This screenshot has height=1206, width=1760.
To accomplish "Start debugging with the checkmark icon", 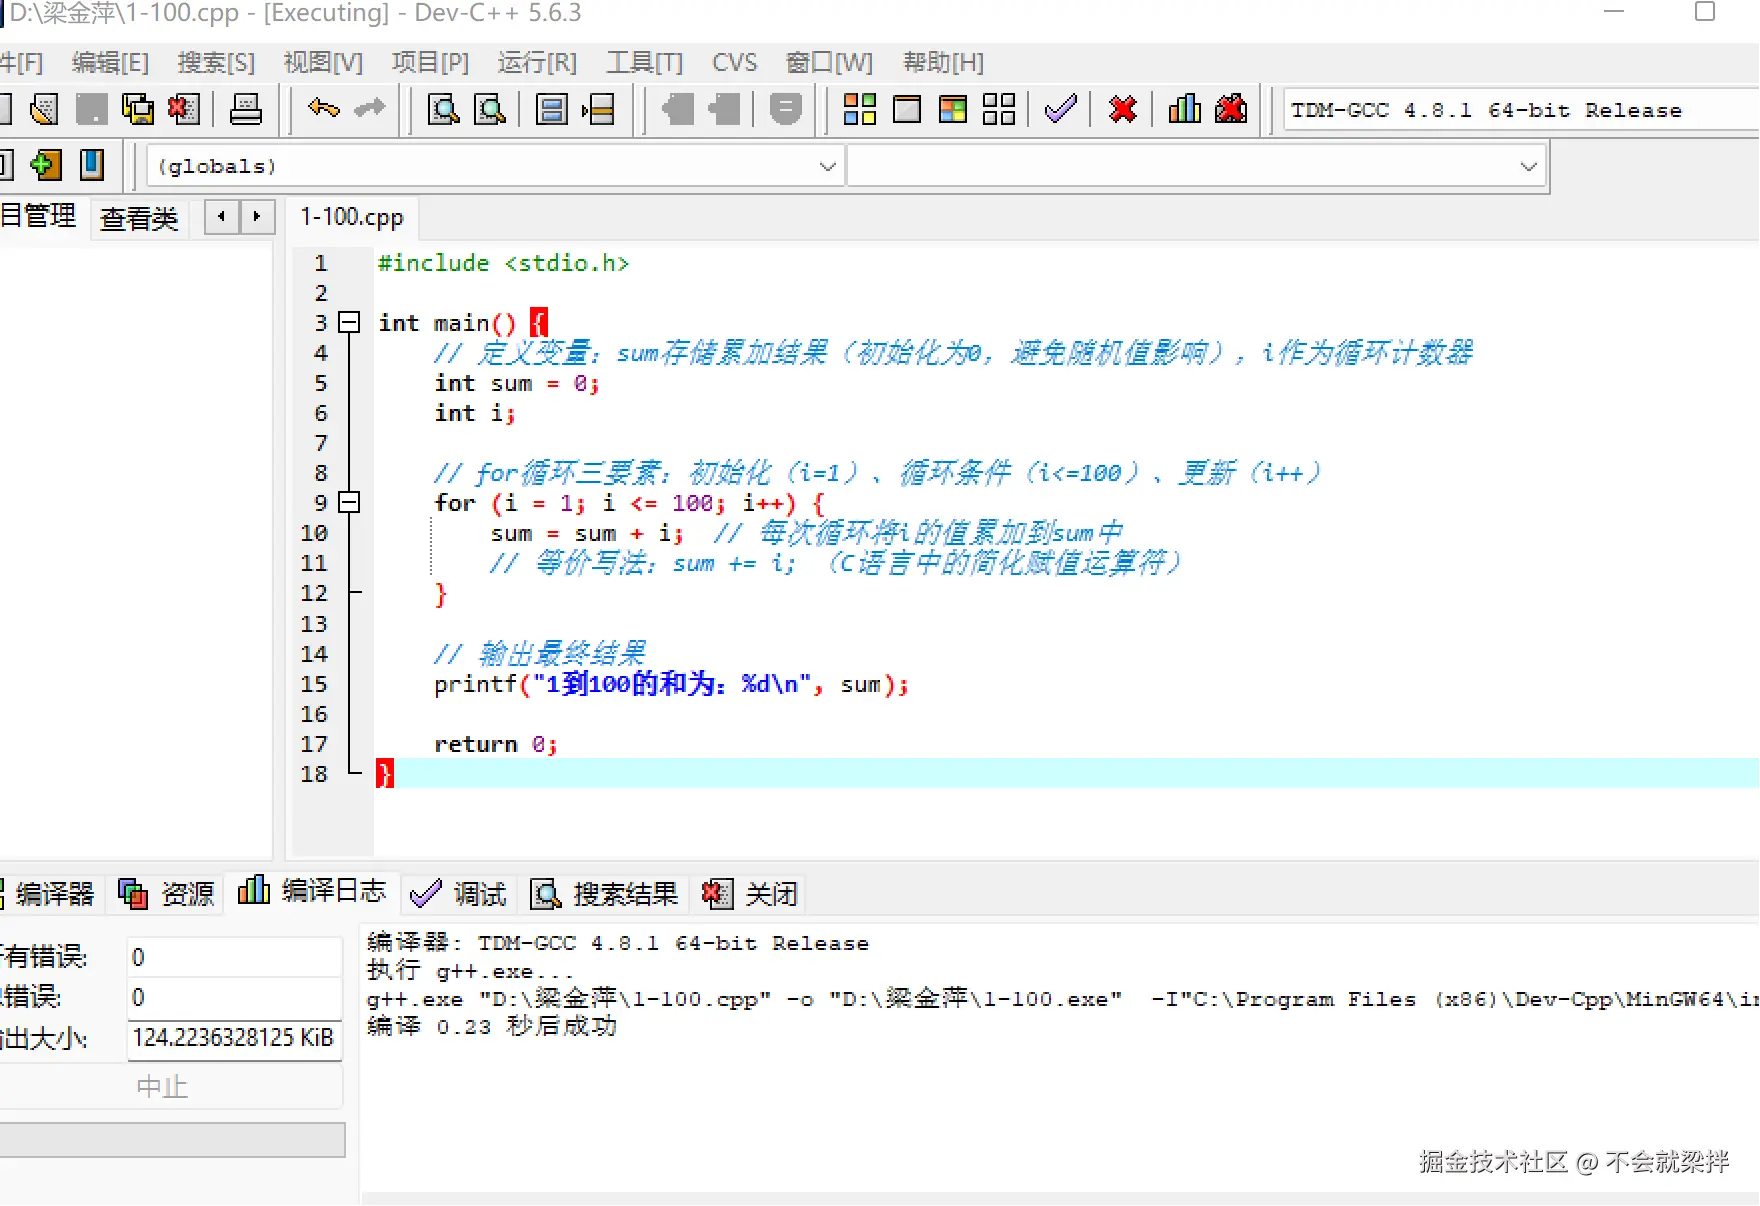I will coord(1061,109).
